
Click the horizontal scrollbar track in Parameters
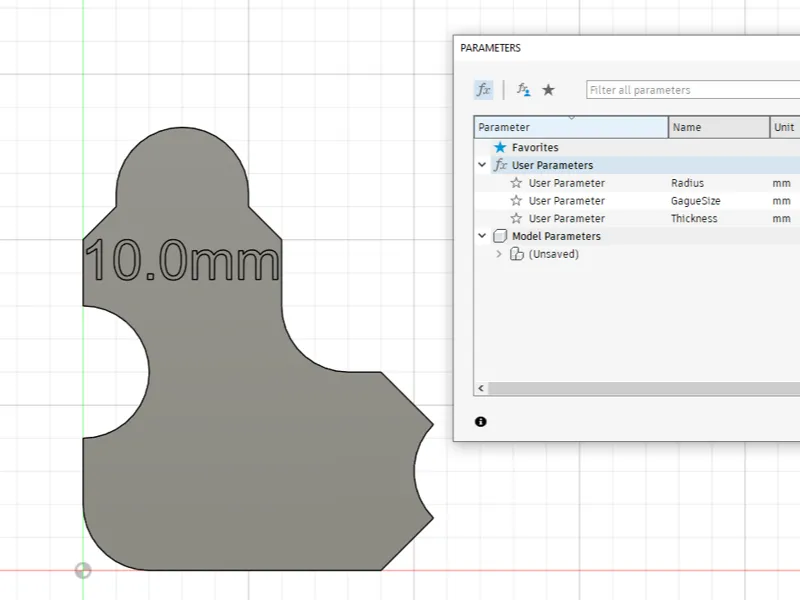(x=644, y=388)
